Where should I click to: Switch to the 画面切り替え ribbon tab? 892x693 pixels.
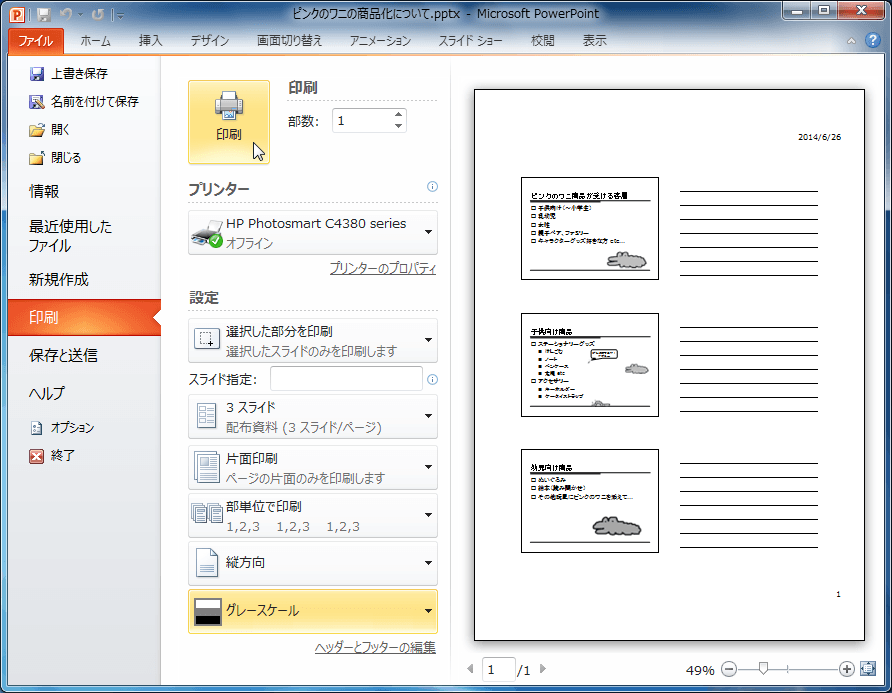pos(290,40)
